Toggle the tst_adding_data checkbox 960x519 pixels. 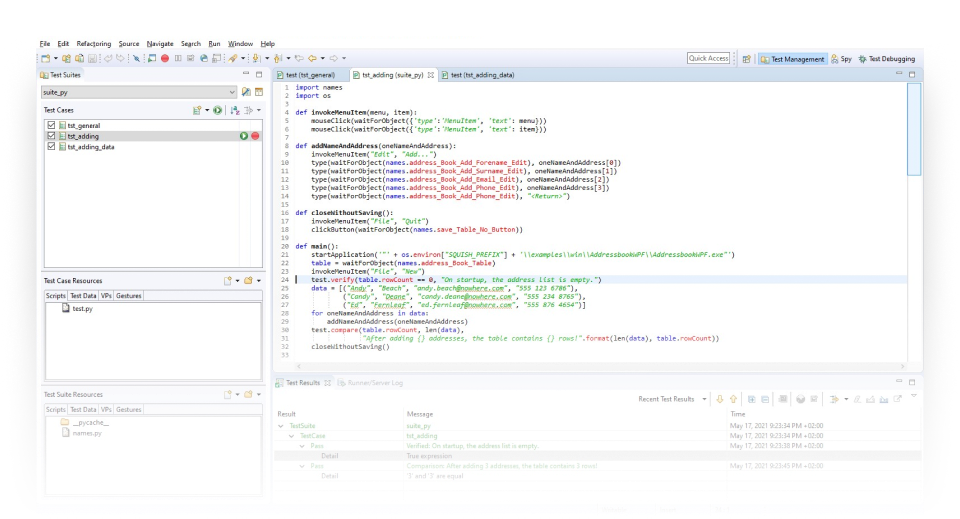coord(51,147)
